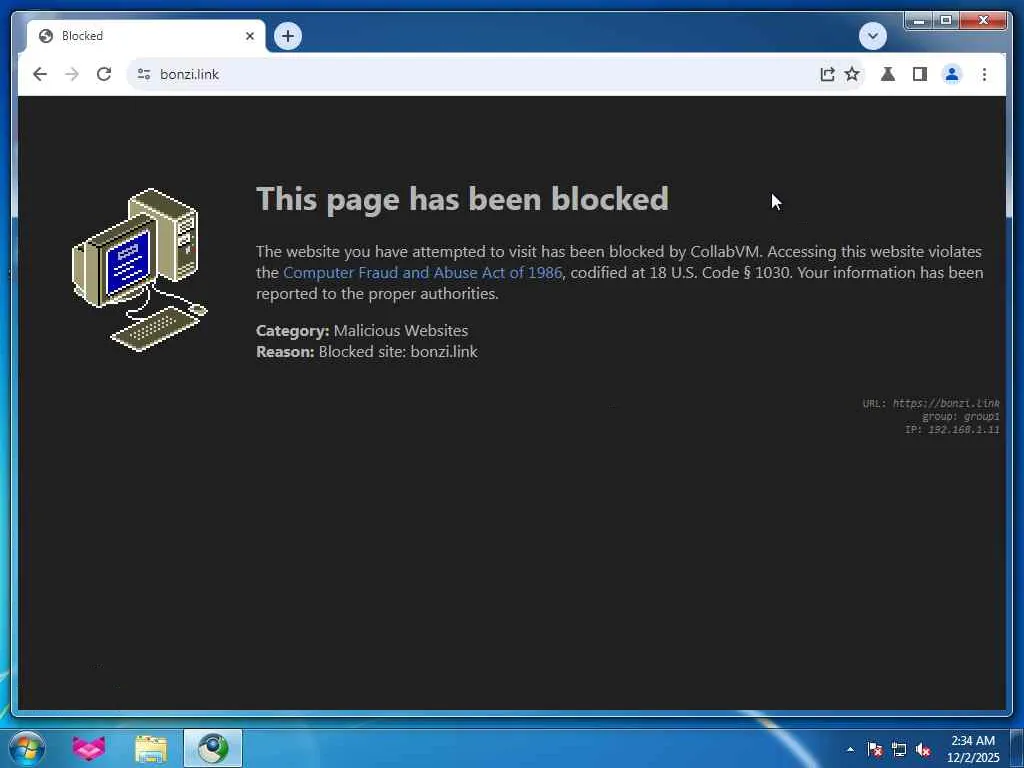Select the Blocked tab
This screenshot has width=1024, height=768.
[146, 36]
